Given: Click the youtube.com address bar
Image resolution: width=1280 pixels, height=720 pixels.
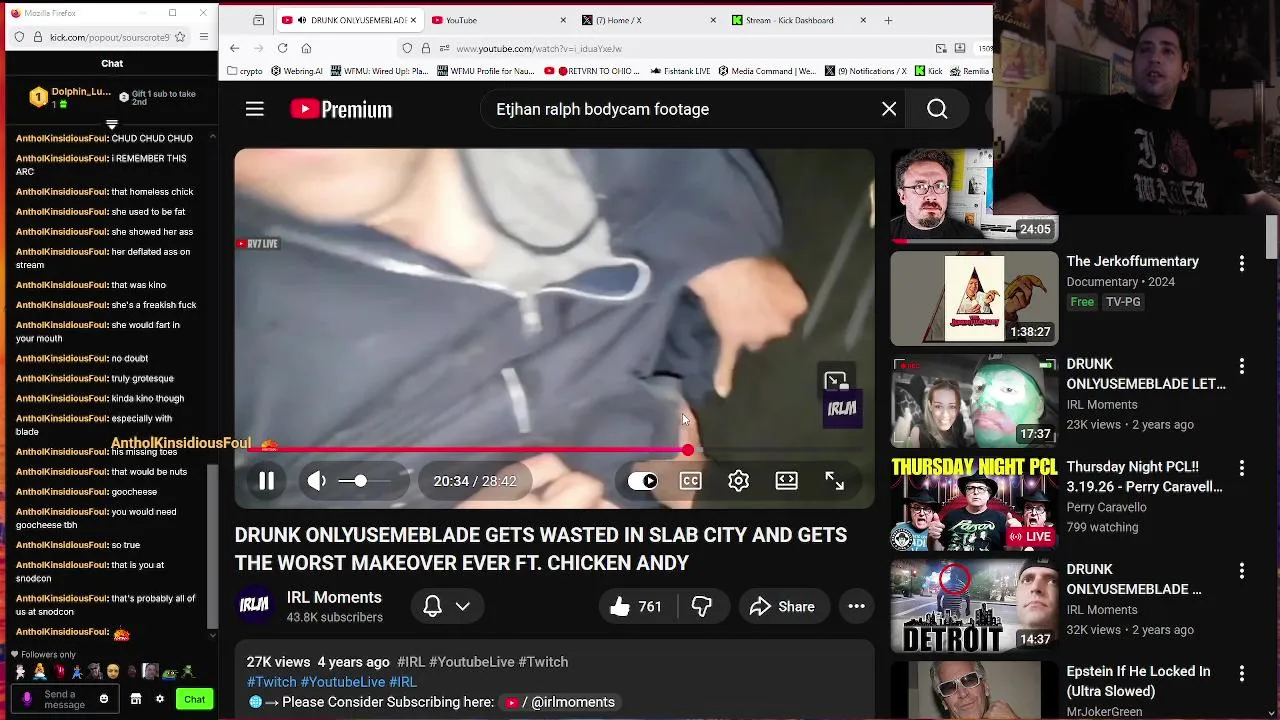Looking at the screenshot, I should [x=680, y=48].
